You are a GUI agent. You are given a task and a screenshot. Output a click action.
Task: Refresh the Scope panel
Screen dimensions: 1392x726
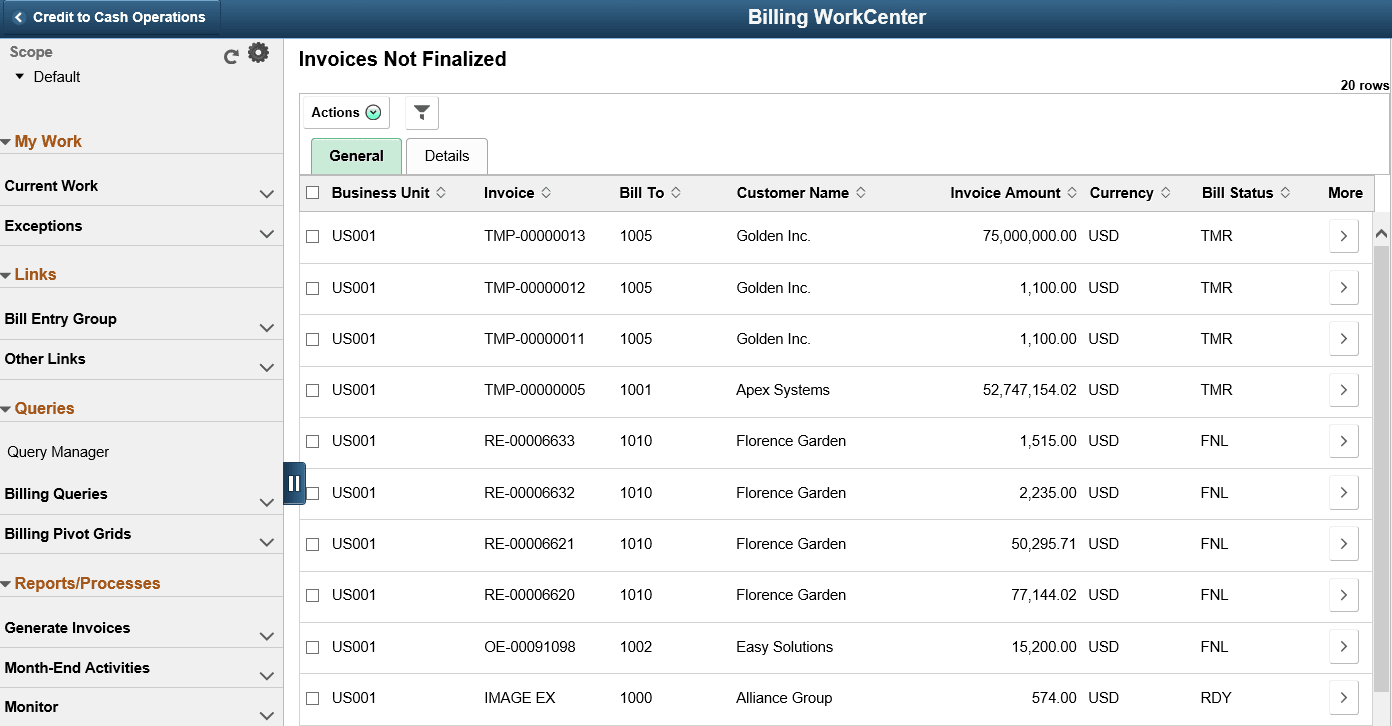coord(231,53)
